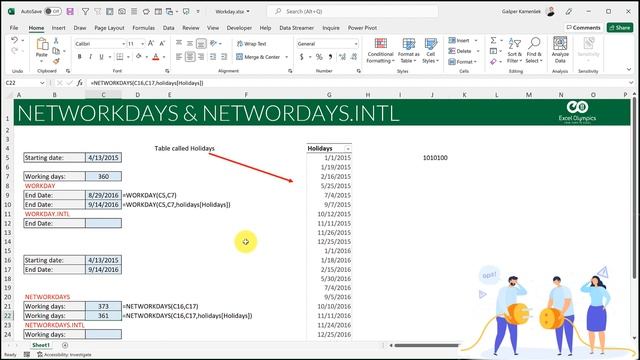Toggle Align Left
Image resolution: width=640 pixels, height=360 pixels.
(179, 57)
